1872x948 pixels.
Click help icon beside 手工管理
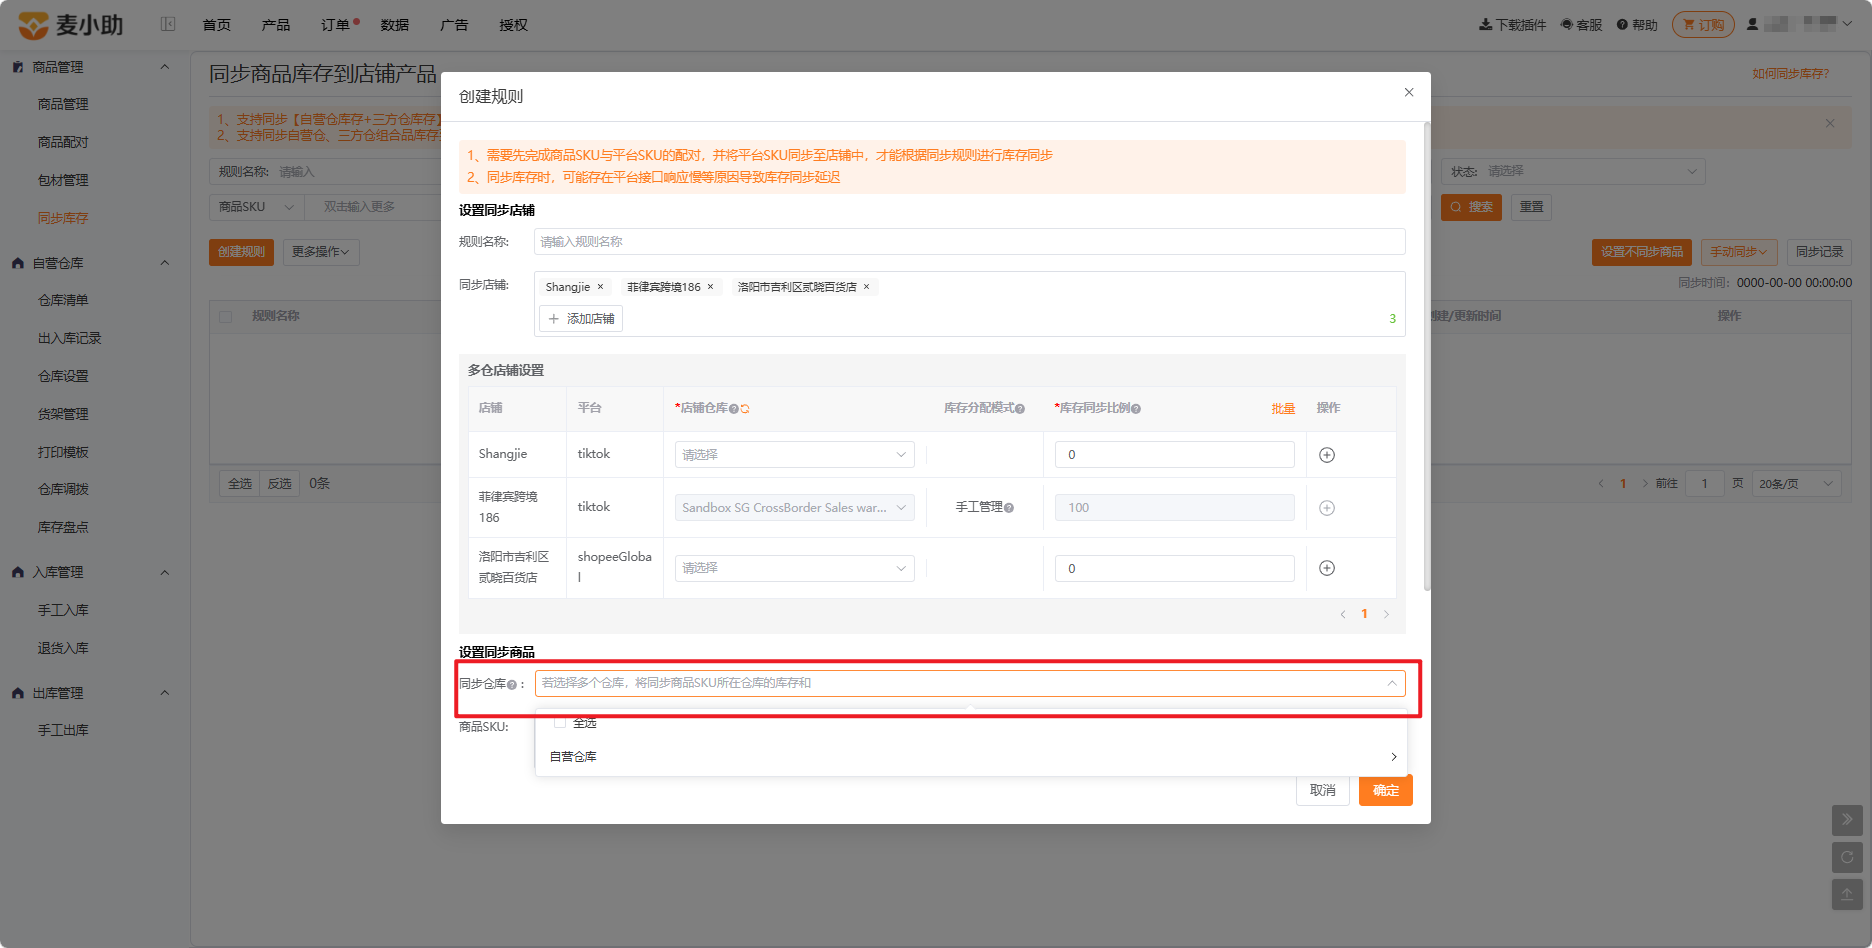(1009, 508)
